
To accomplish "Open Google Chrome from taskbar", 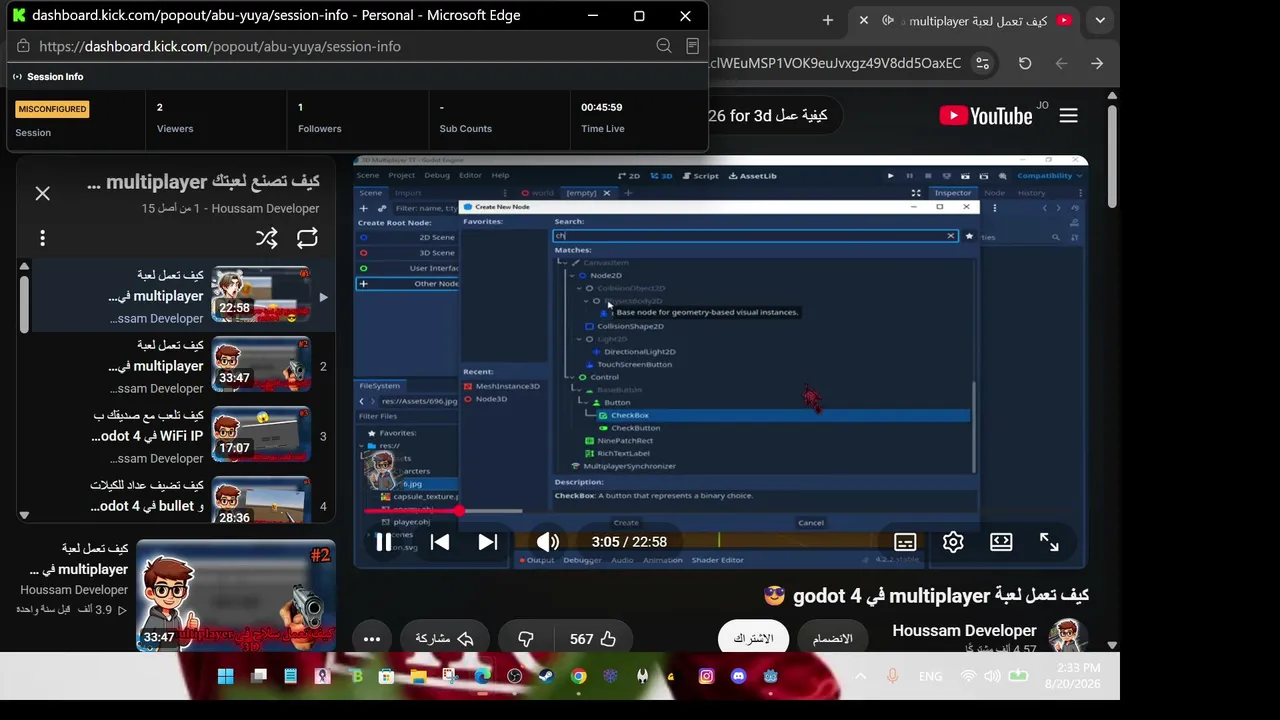I will coord(578,676).
